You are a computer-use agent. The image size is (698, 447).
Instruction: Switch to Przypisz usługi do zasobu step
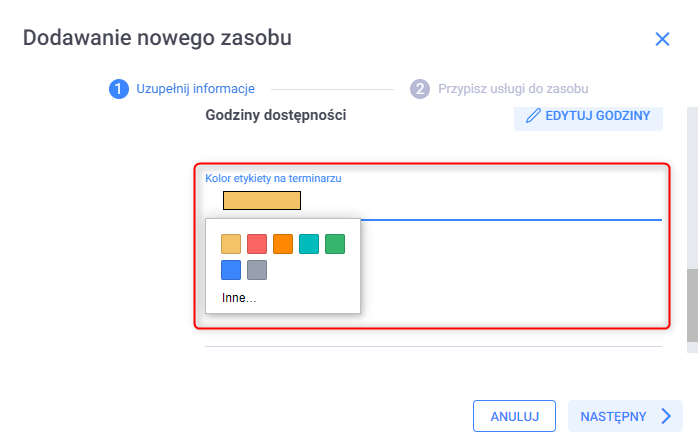tap(512, 88)
